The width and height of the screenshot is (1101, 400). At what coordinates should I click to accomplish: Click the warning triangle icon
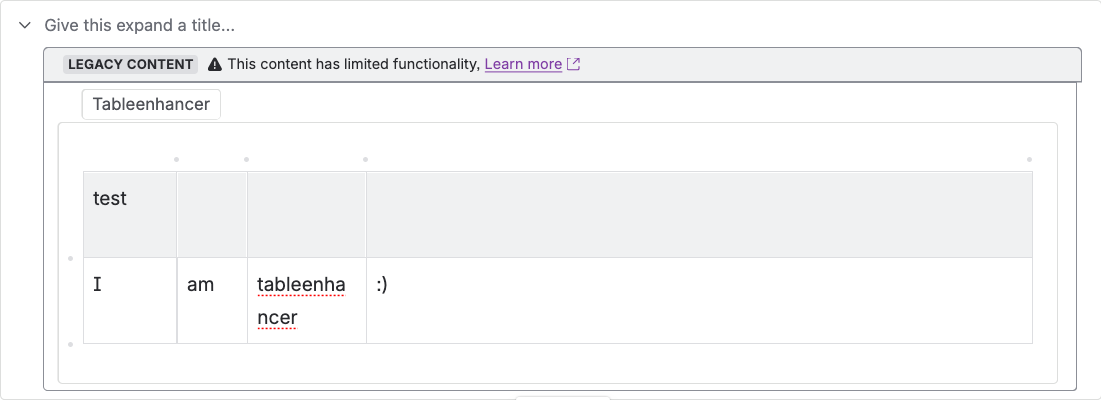pyautogui.click(x=215, y=64)
